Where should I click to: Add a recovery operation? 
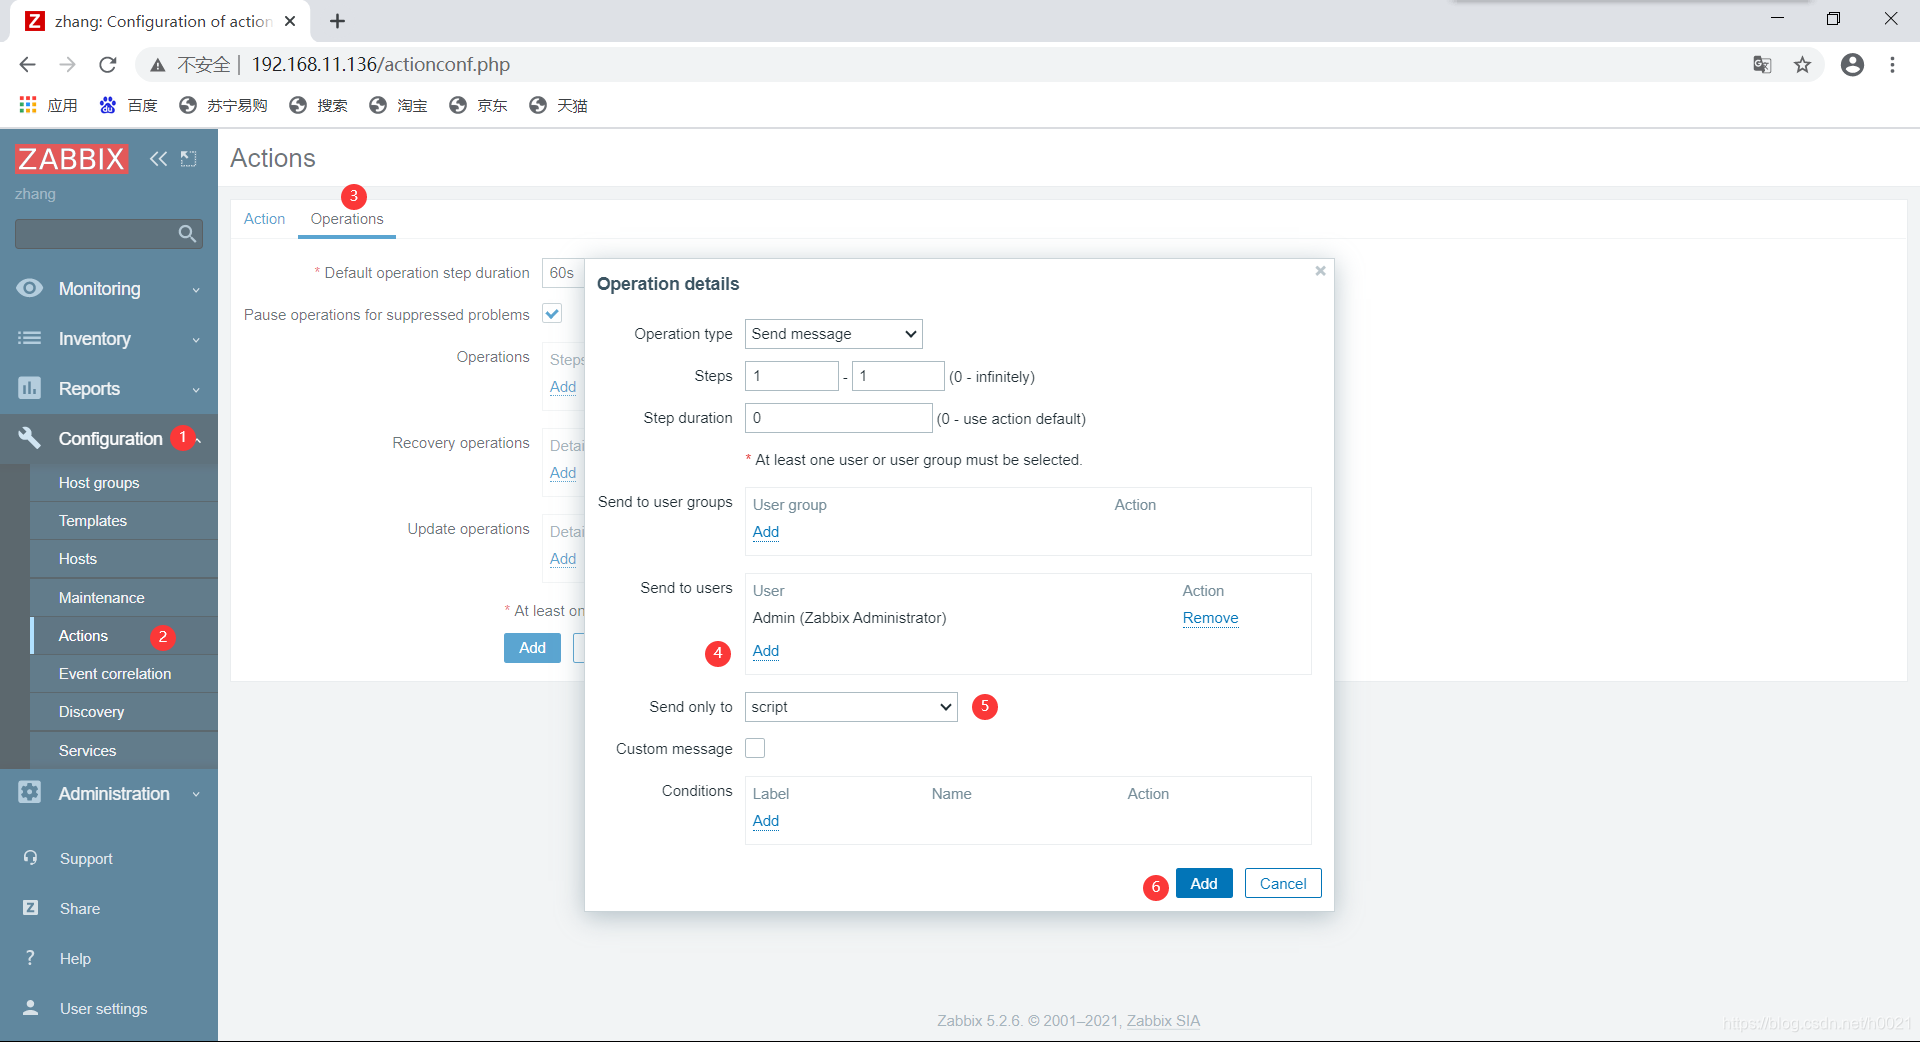tap(563, 473)
